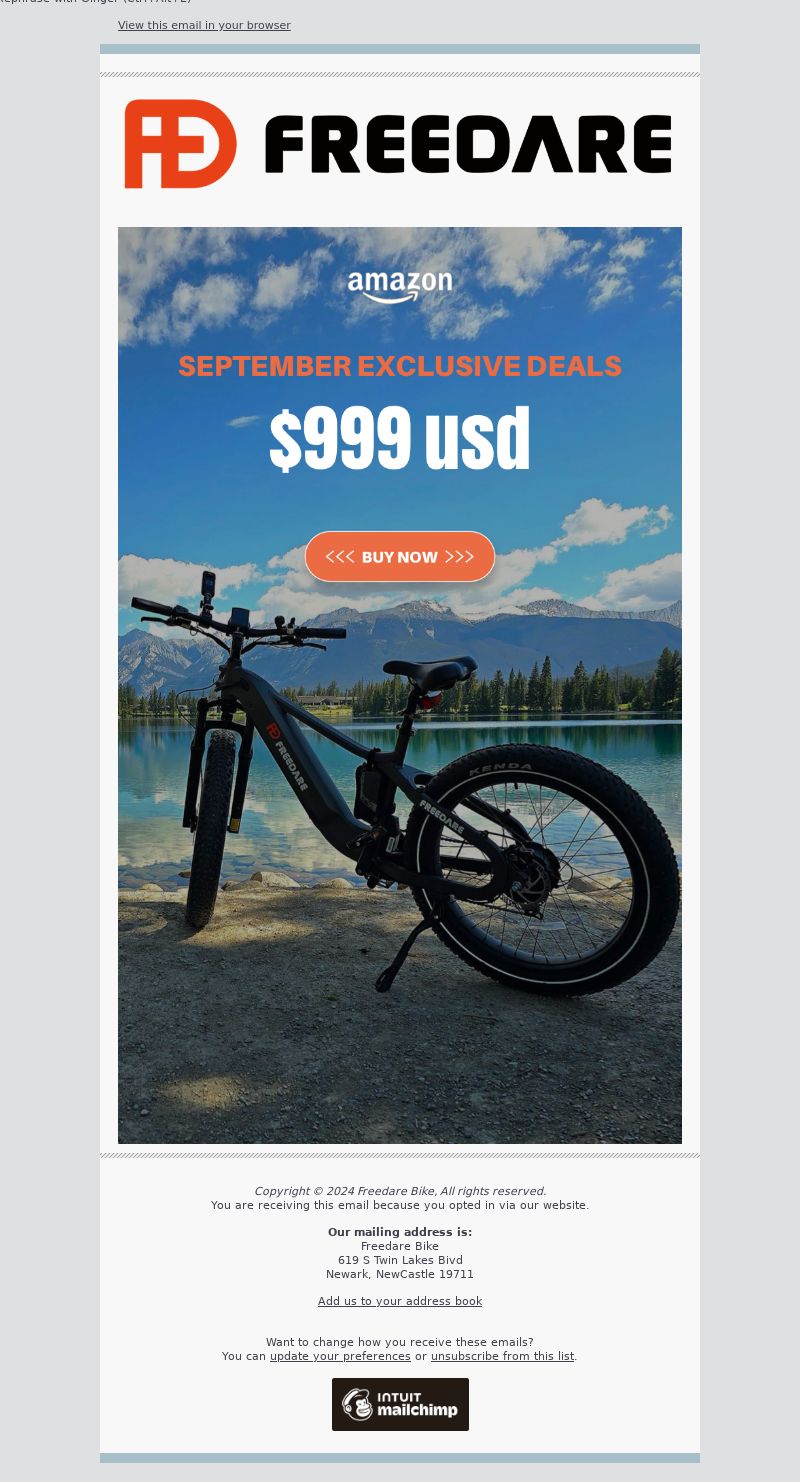Click the orange FD logo icon

[180, 144]
